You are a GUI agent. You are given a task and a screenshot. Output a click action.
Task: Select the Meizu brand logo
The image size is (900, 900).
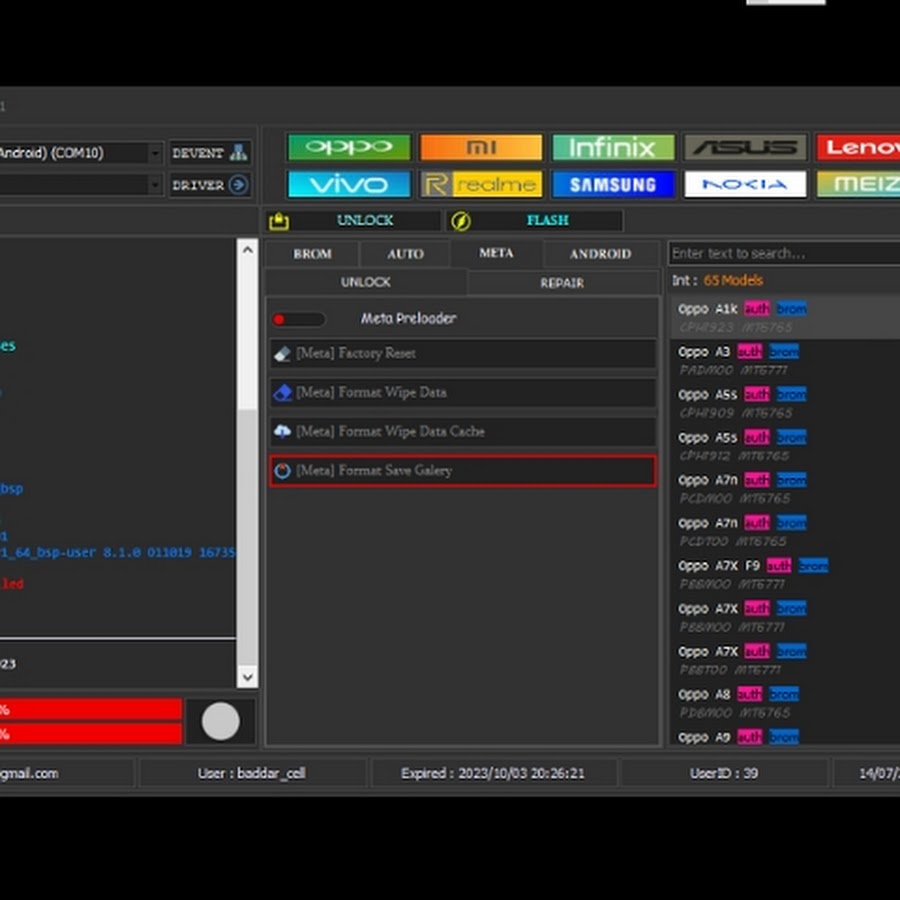[x=858, y=184]
